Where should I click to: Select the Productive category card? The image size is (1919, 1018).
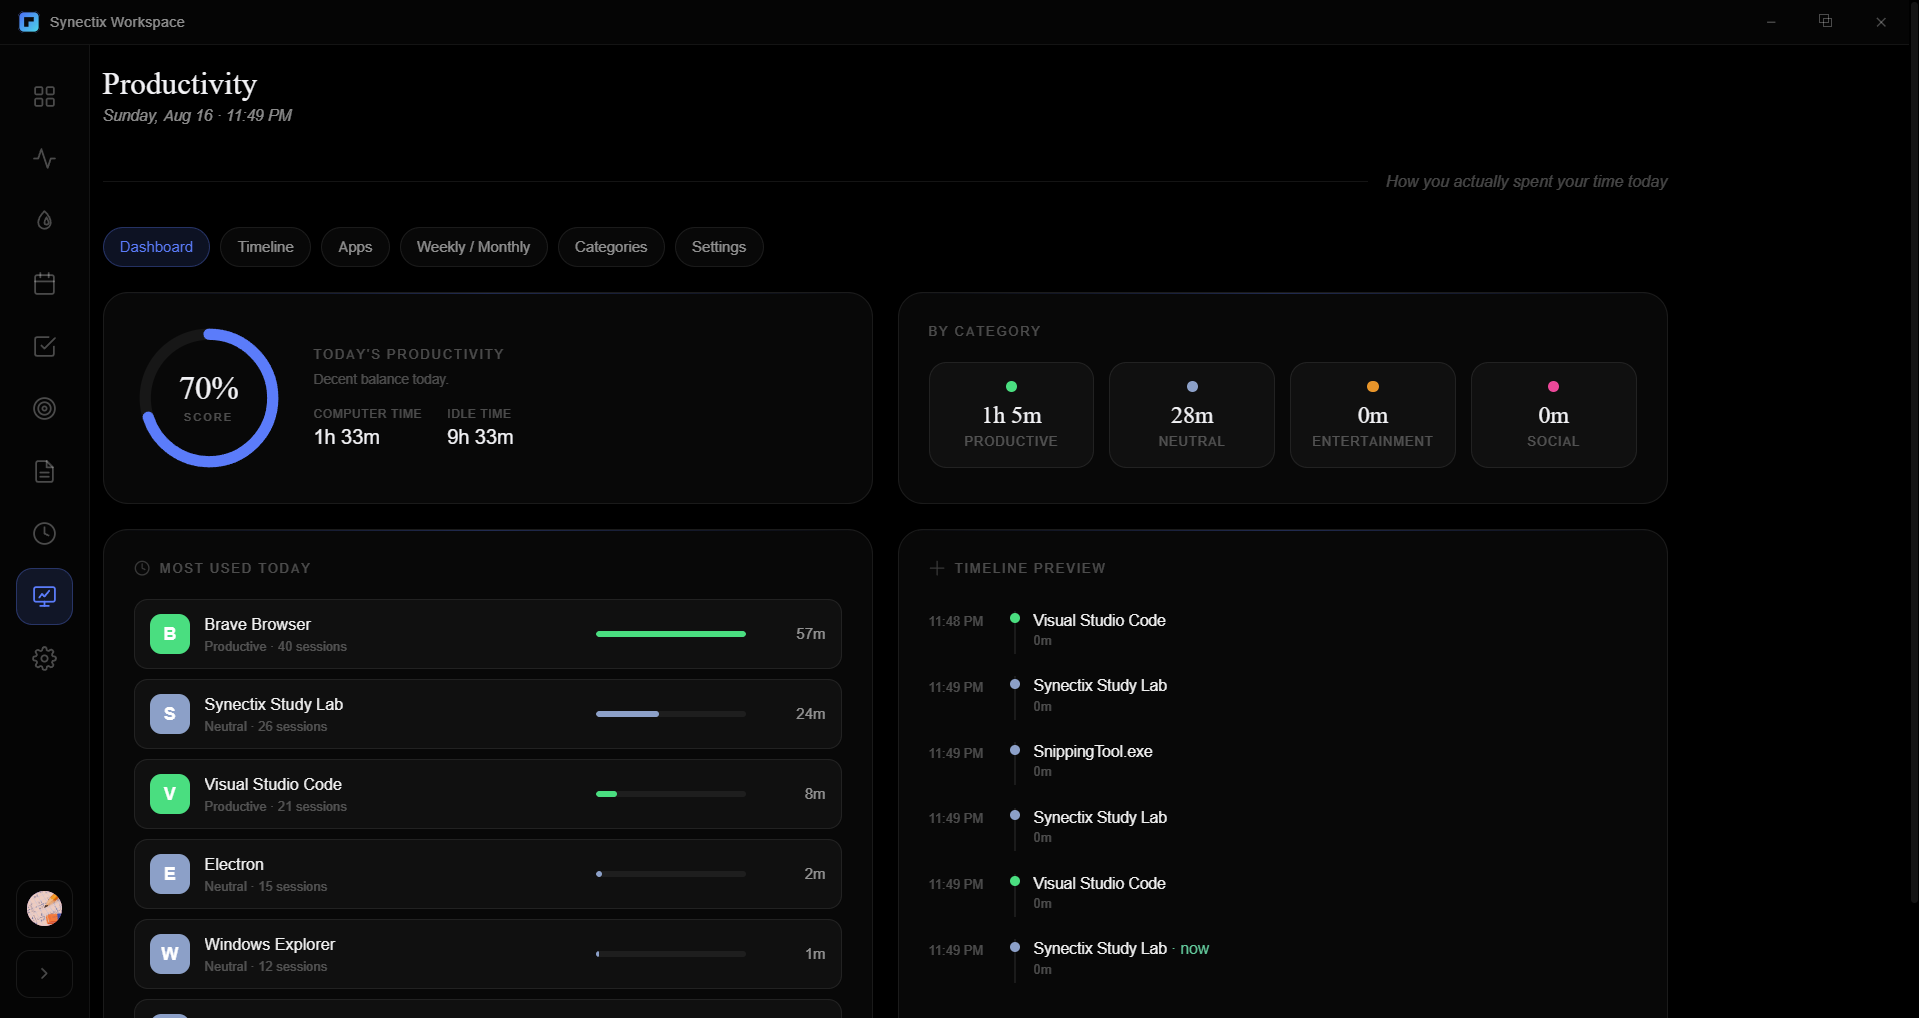click(1011, 415)
